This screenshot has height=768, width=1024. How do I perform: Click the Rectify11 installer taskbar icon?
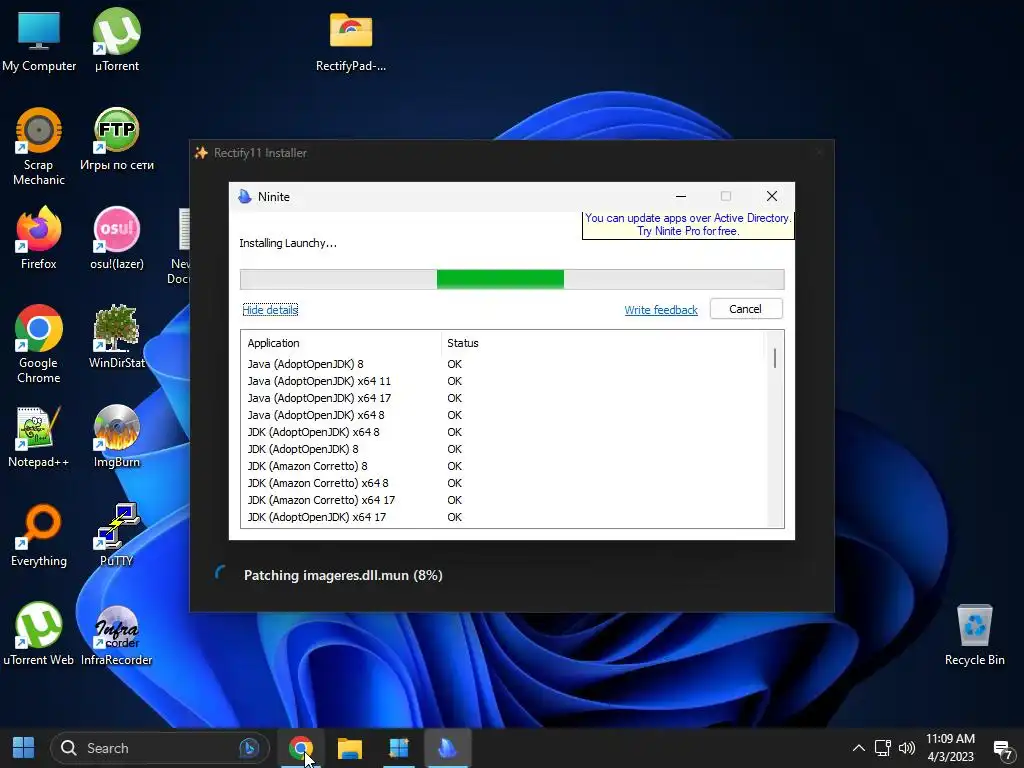tap(398, 748)
